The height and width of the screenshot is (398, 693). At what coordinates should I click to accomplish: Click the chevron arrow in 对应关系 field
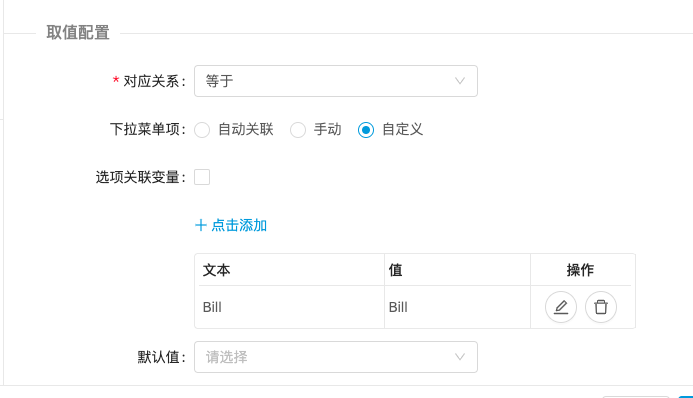click(460, 81)
